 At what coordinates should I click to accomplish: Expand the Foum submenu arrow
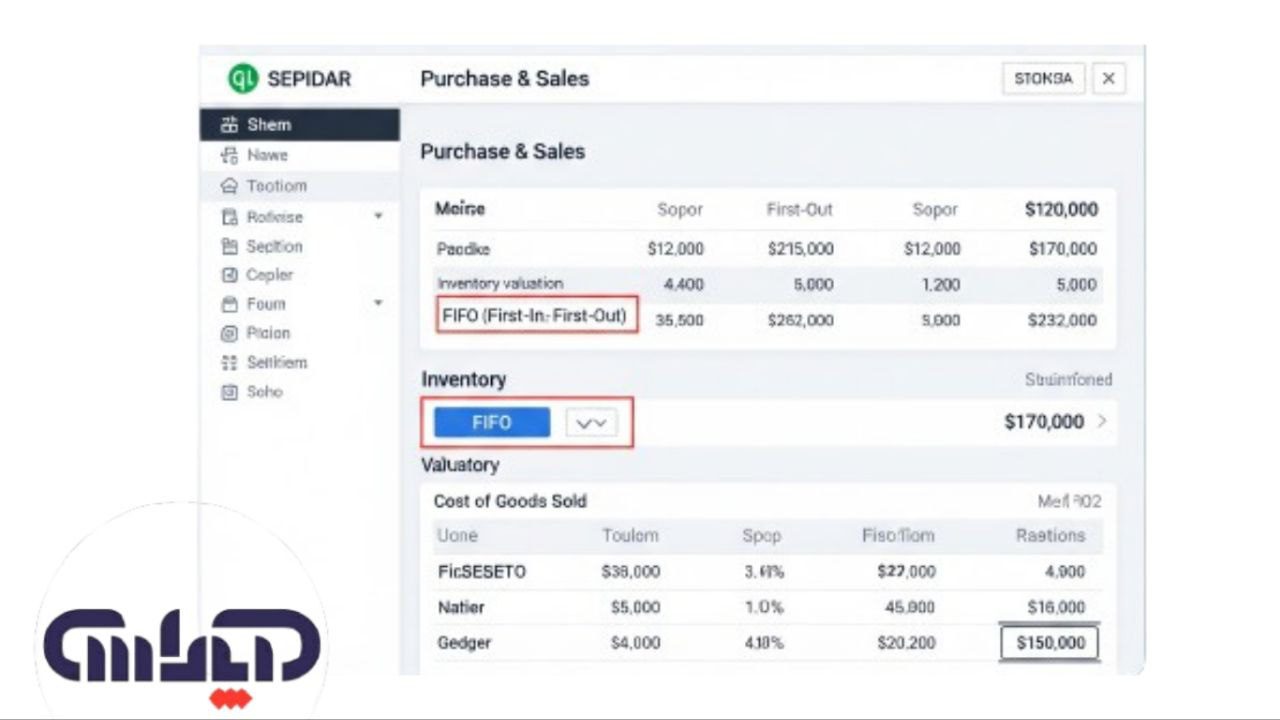[378, 303]
